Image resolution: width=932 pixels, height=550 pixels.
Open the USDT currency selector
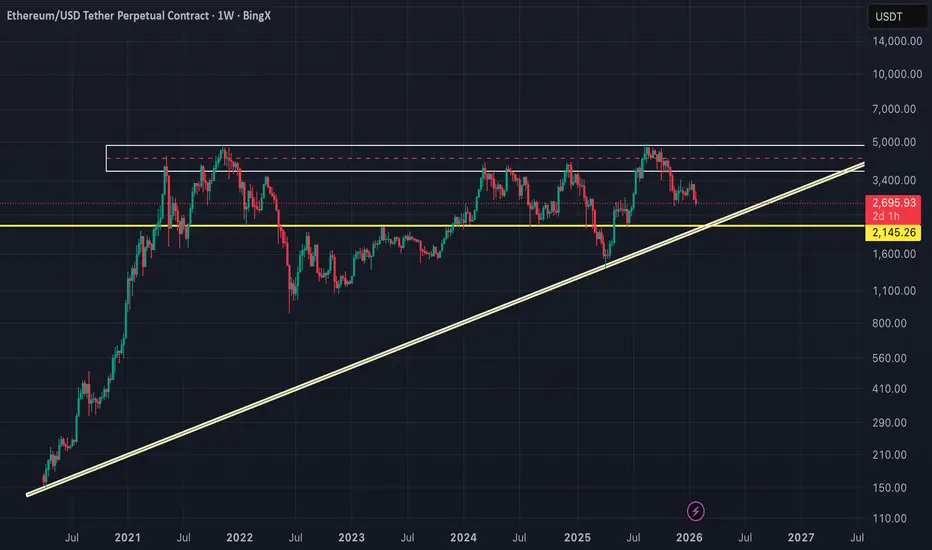897,17
